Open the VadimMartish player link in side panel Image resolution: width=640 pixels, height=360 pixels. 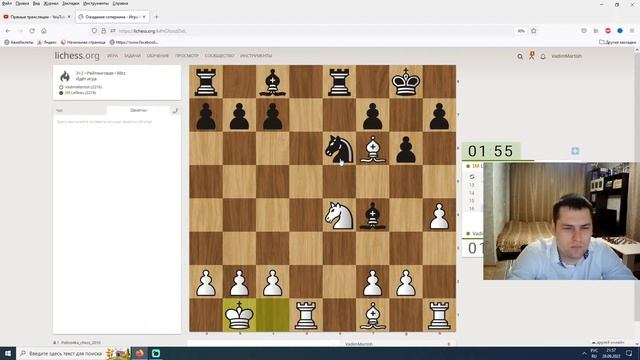coord(83,87)
